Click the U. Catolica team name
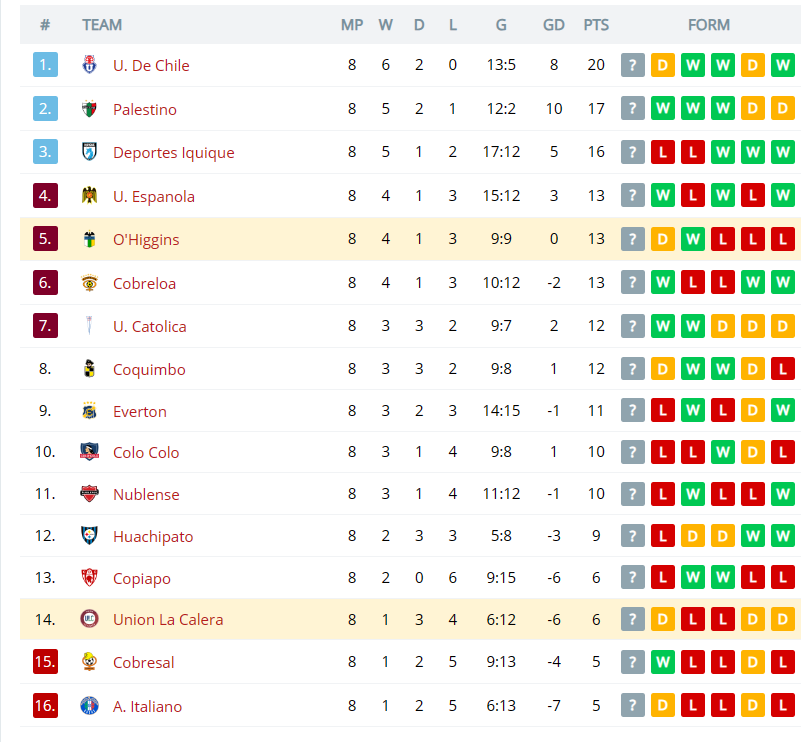 click(149, 327)
